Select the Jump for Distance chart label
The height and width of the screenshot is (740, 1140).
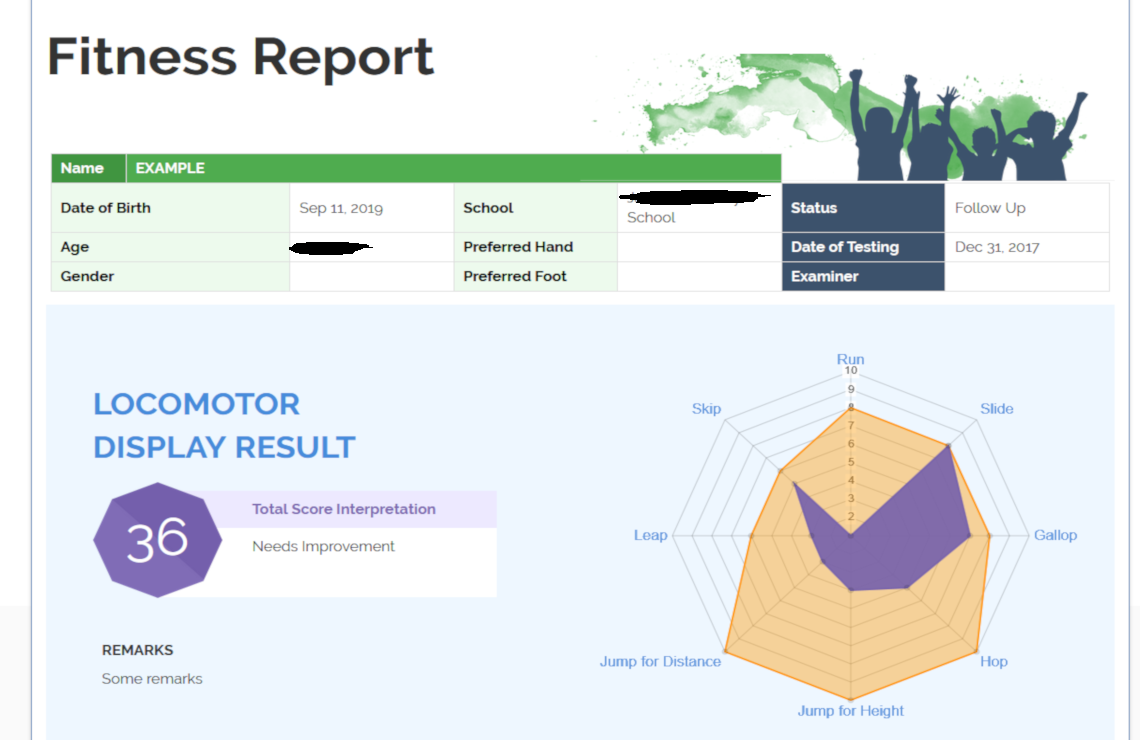(x=660, y=661)
